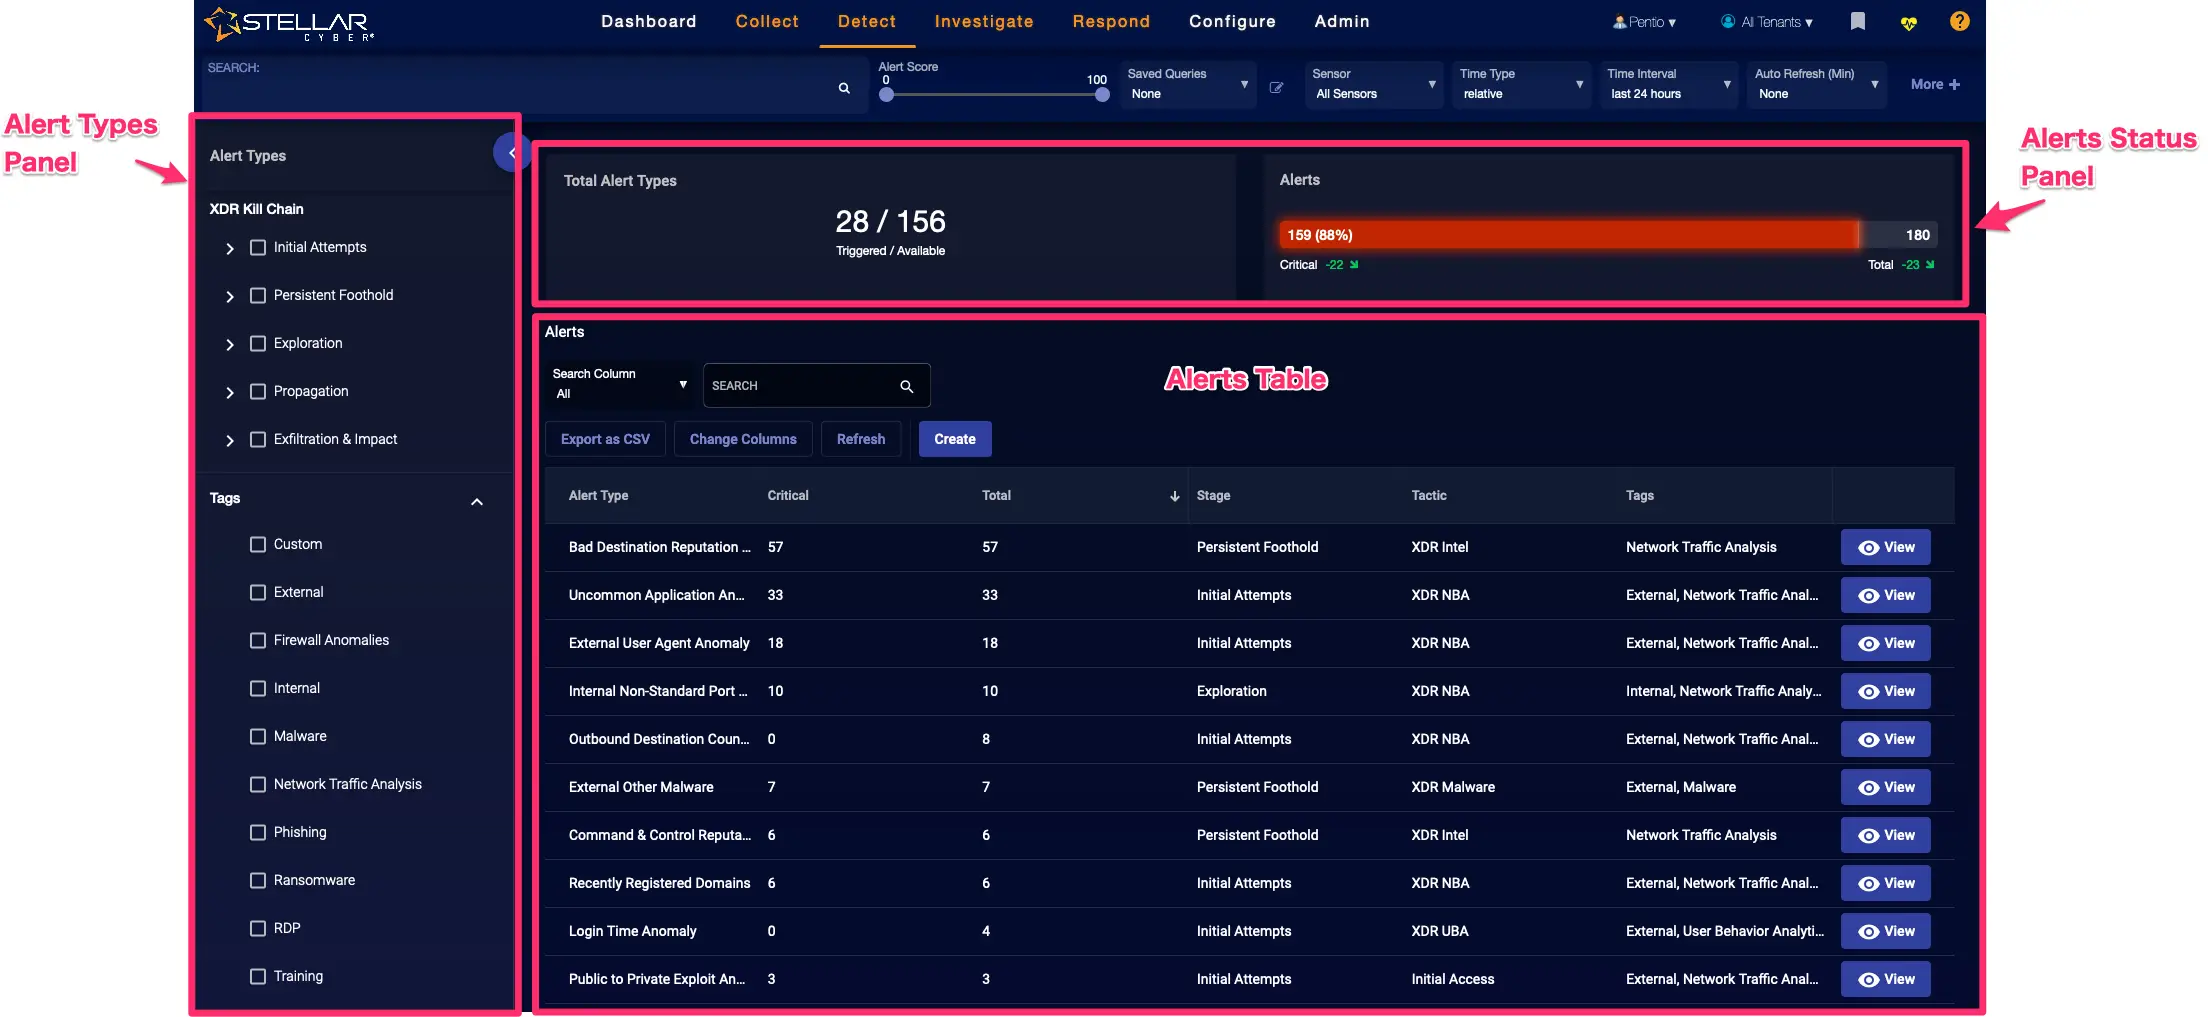Click the Create button

tap(954, 439)
